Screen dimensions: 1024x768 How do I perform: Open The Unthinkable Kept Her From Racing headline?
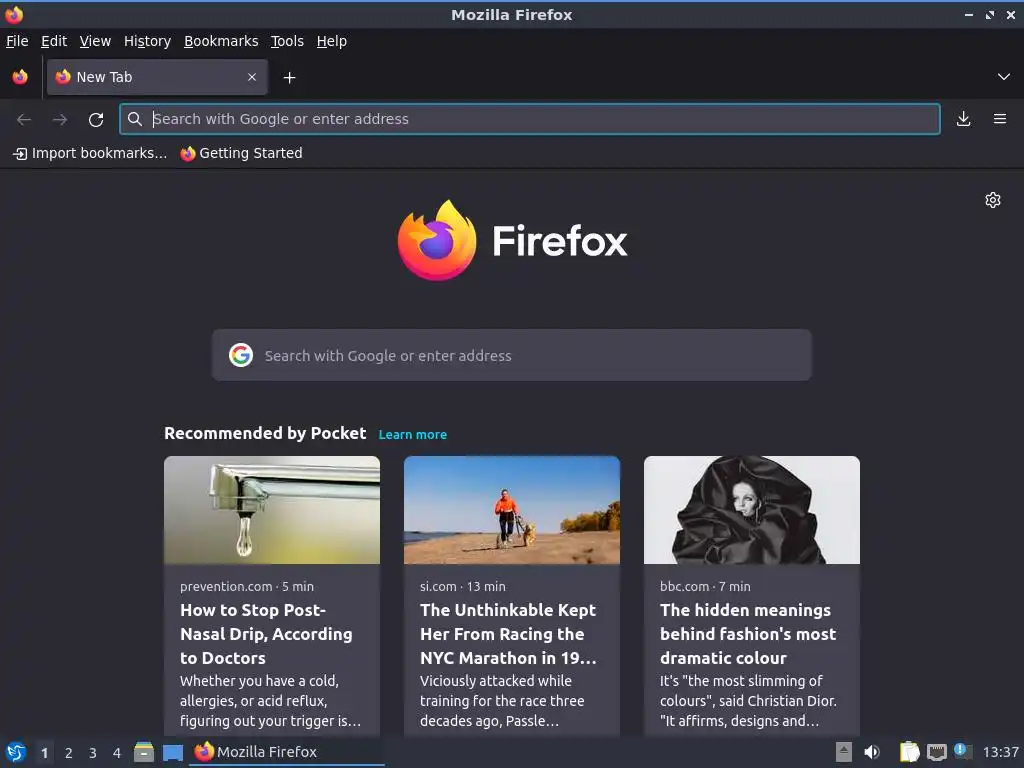[508, 634]
